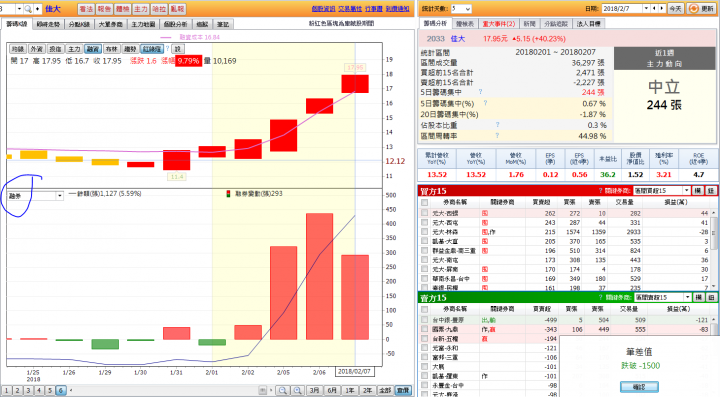Click the 亂報 toolbar button
This screenshot has height=397, width=720.
point(177,9)
